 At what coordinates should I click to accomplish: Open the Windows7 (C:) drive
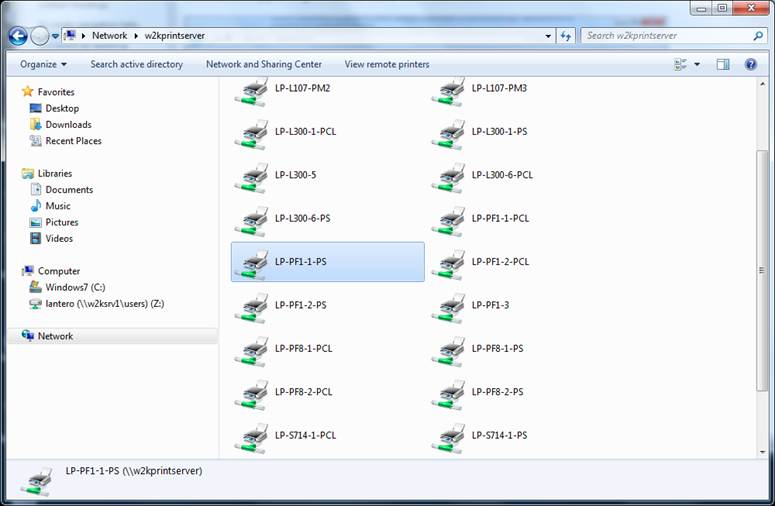(68, 287)
